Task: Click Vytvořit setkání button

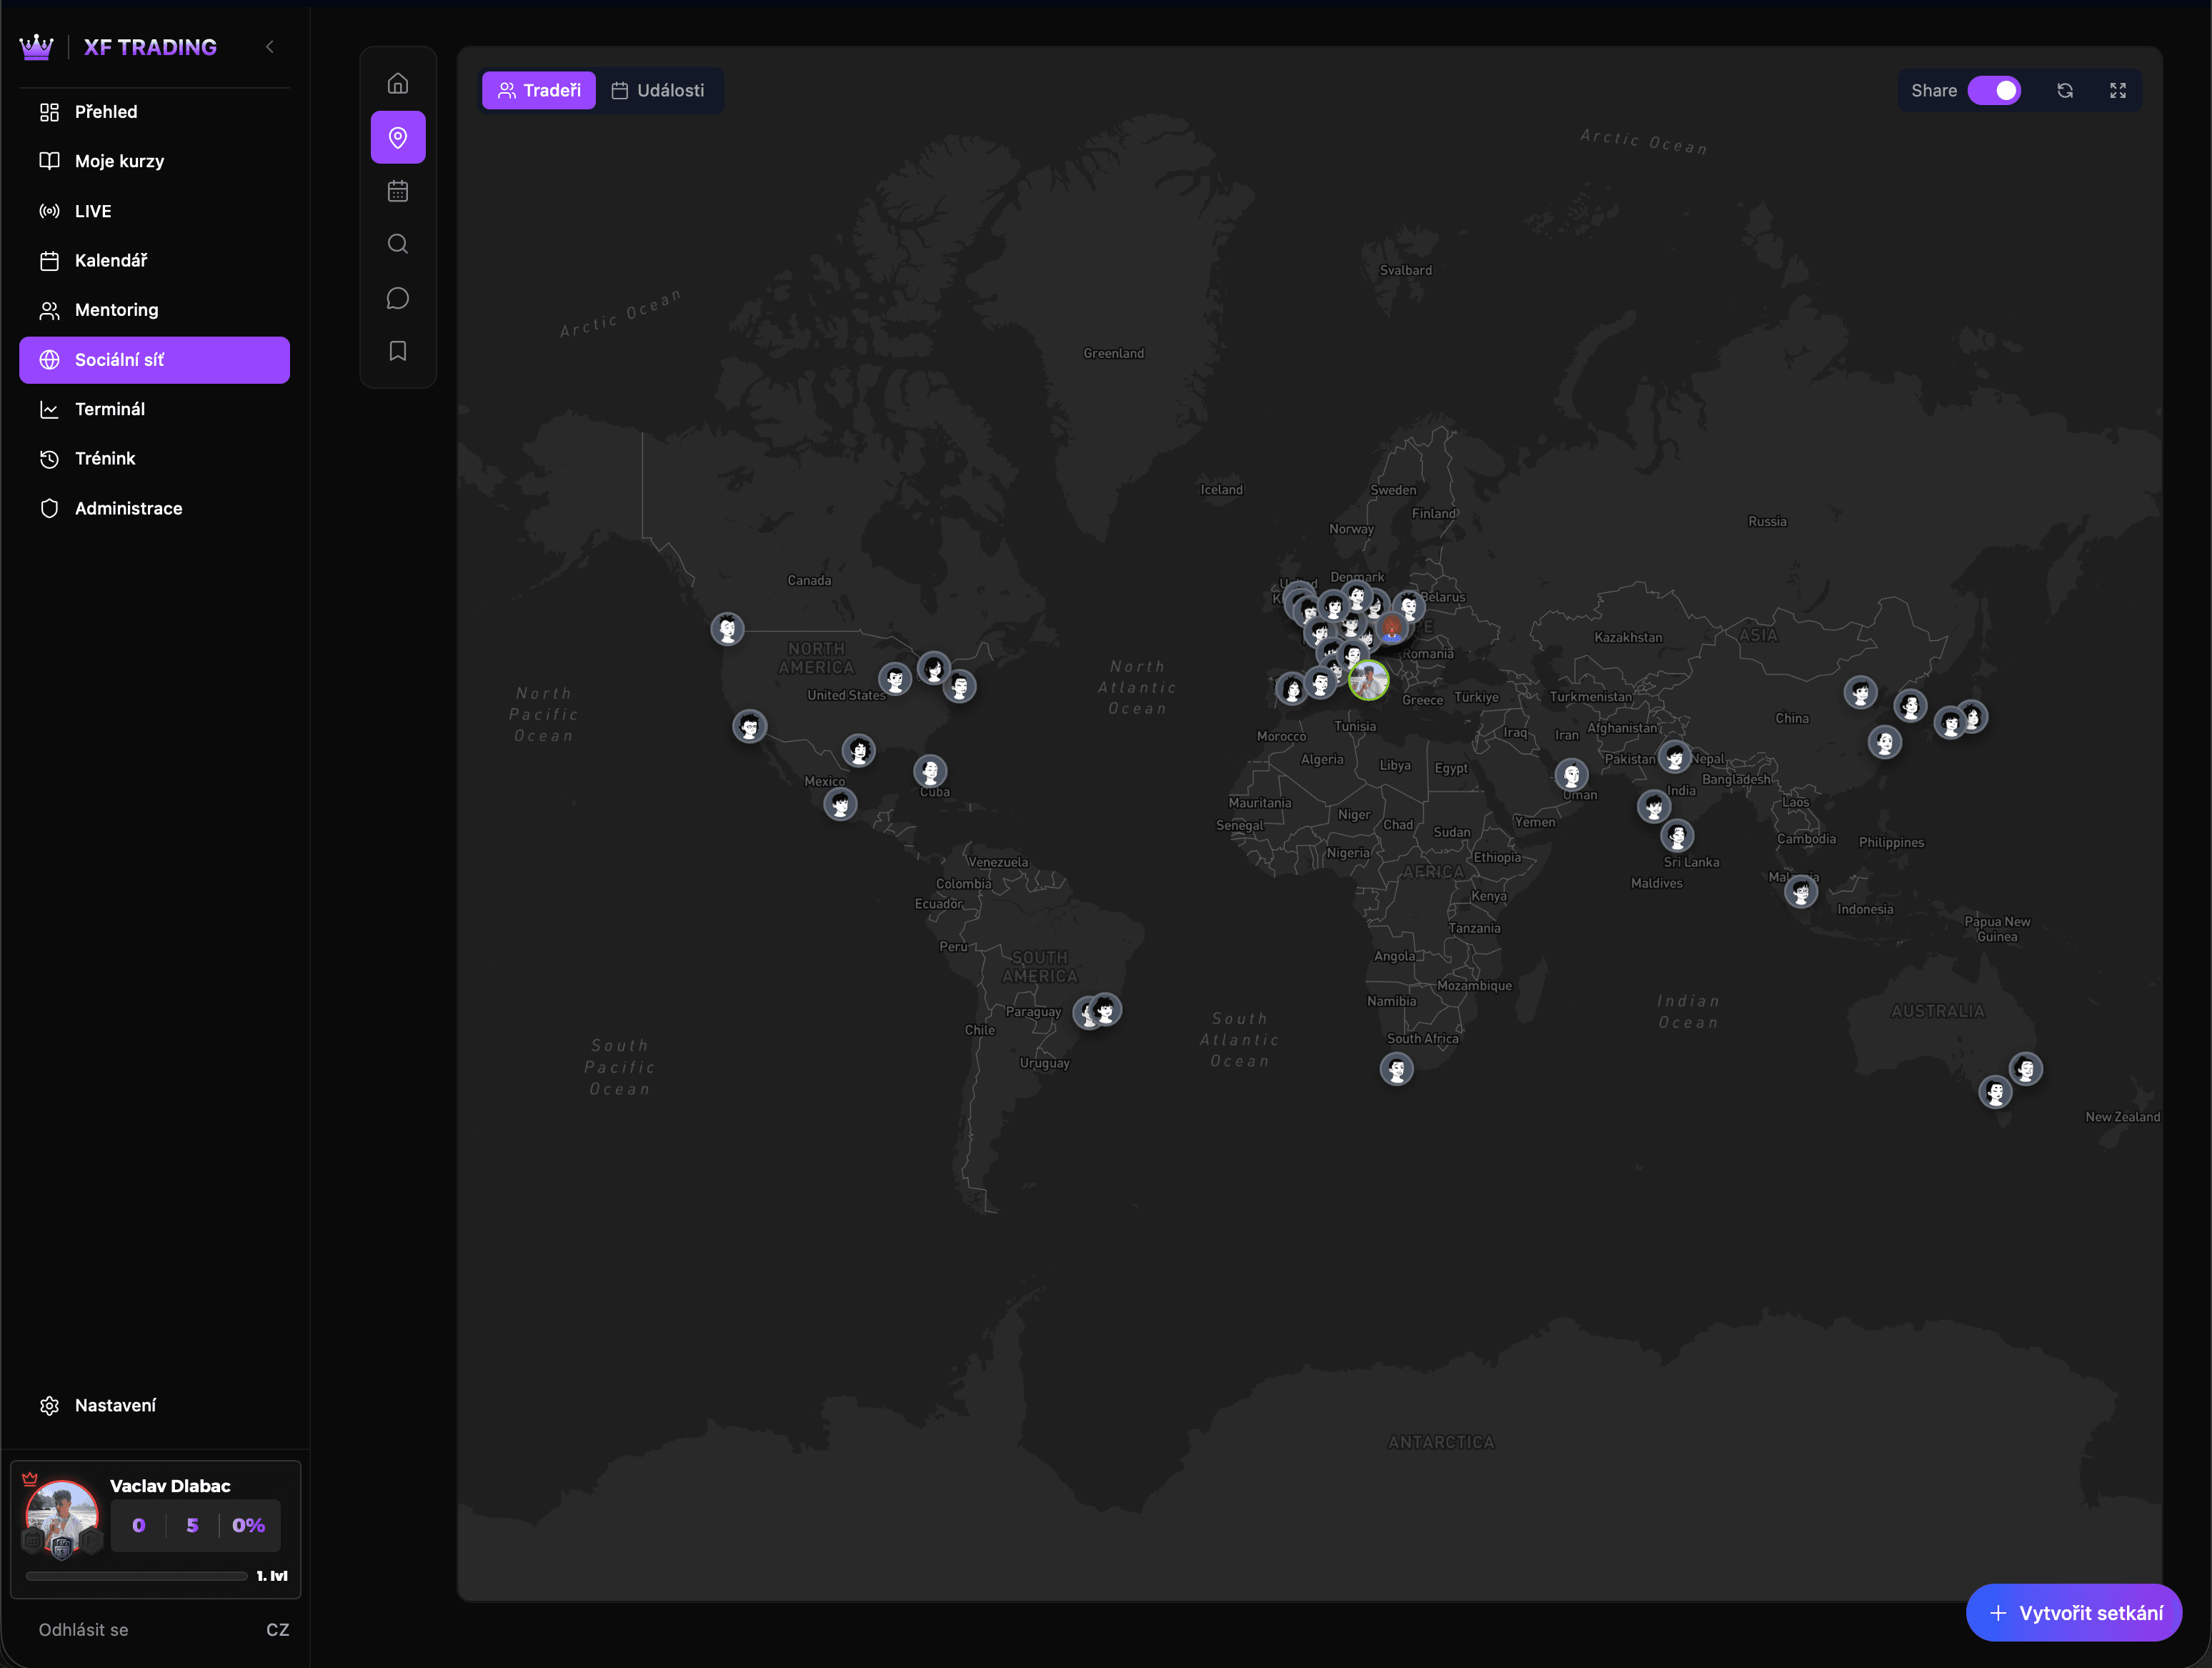Action: point(2074,1612)
